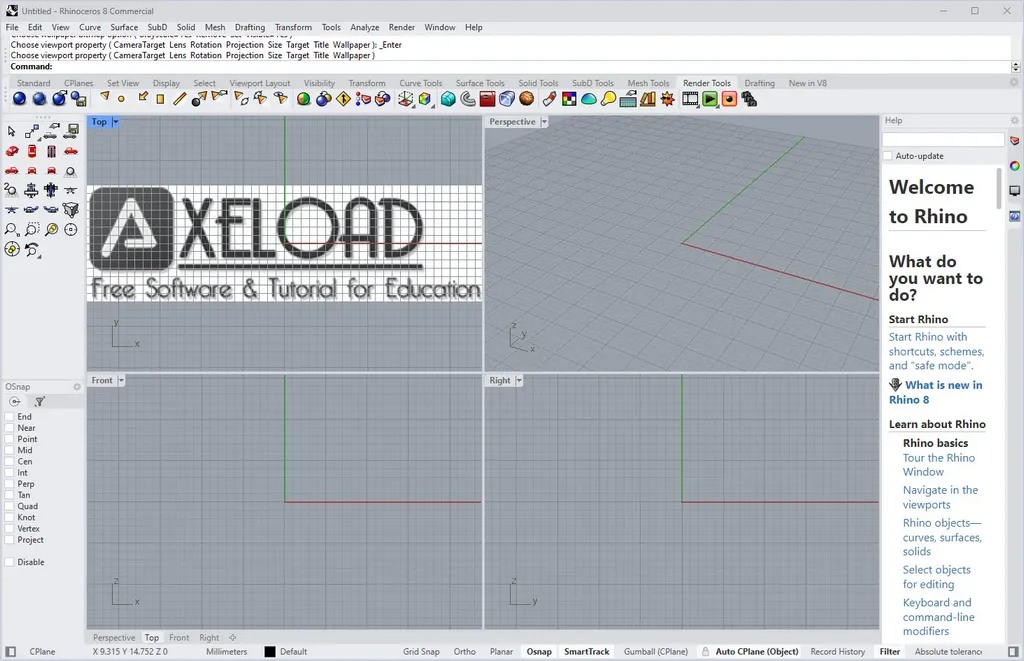Open the Default layer selector in status bar
This screenshot has height=661, width=1024.
tap(293, 651)
